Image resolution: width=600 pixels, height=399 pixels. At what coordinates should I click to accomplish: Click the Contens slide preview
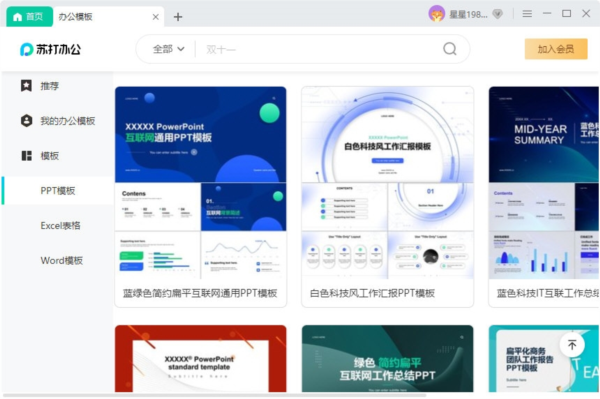click(x=157, y=207)
